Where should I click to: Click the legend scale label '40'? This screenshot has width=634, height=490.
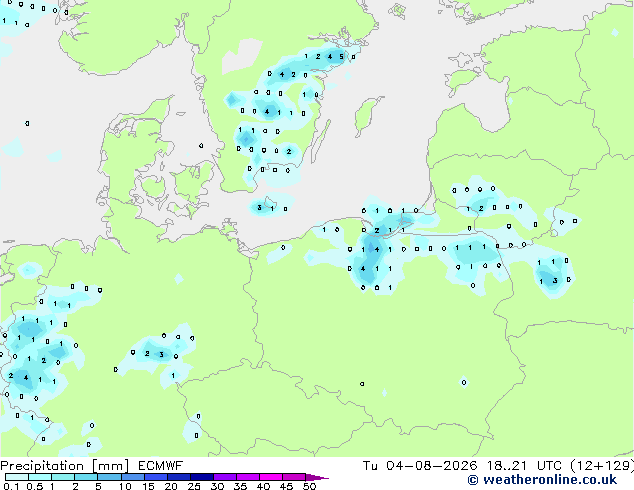[x=263, y=486]
